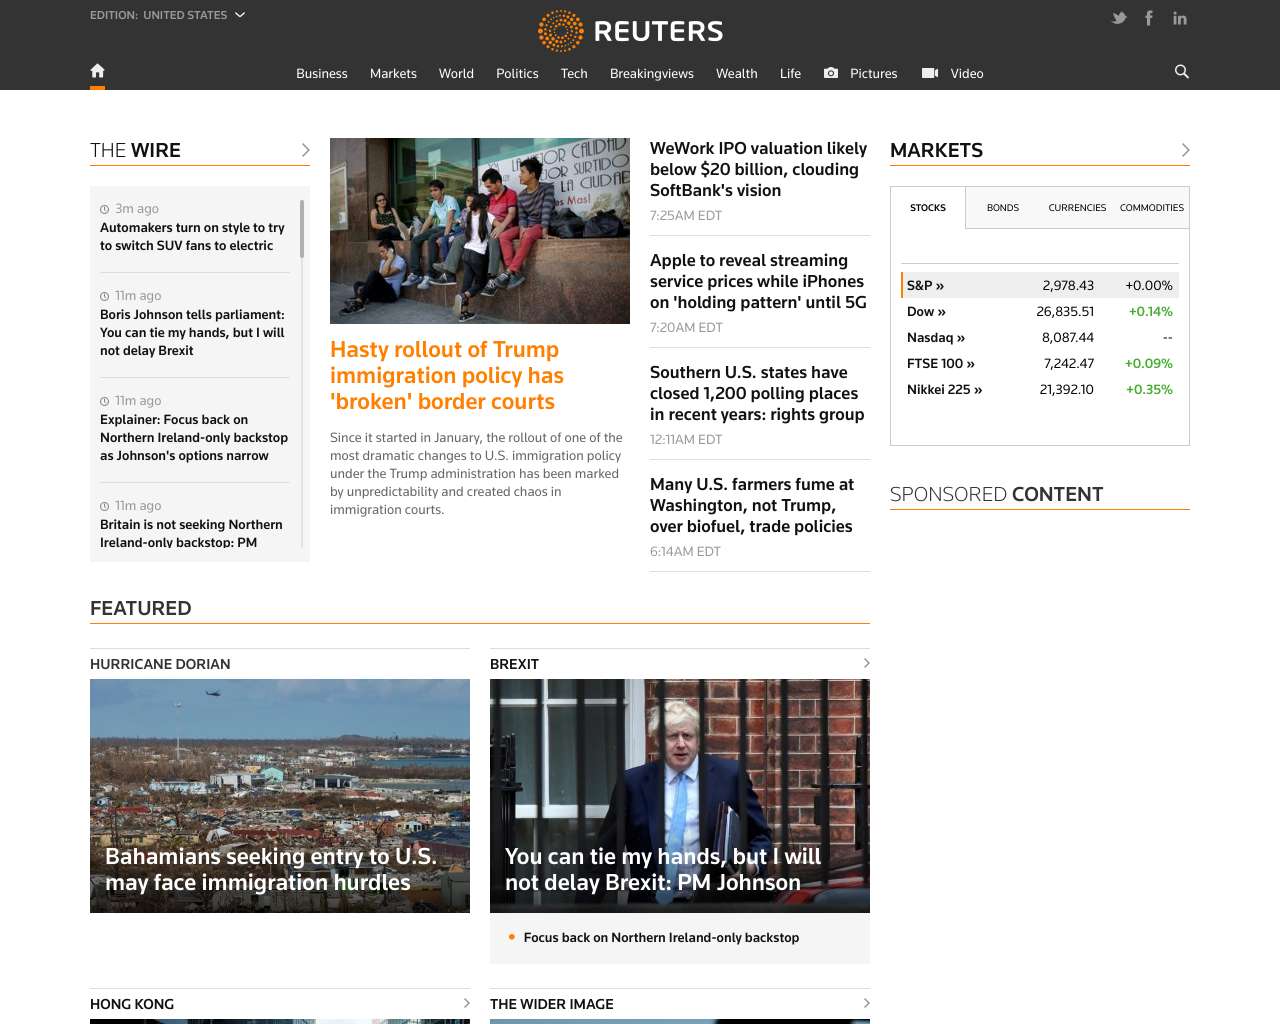Open the Brexit section chevron

tap(866, 663)
